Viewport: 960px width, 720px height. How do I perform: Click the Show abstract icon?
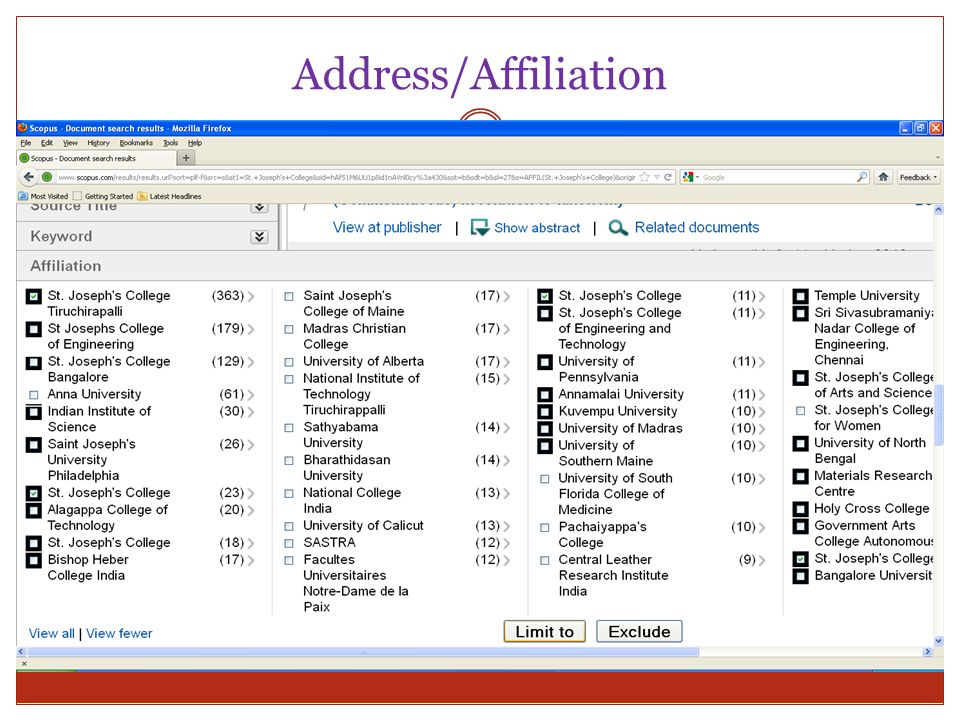click(x=479, y=228)
